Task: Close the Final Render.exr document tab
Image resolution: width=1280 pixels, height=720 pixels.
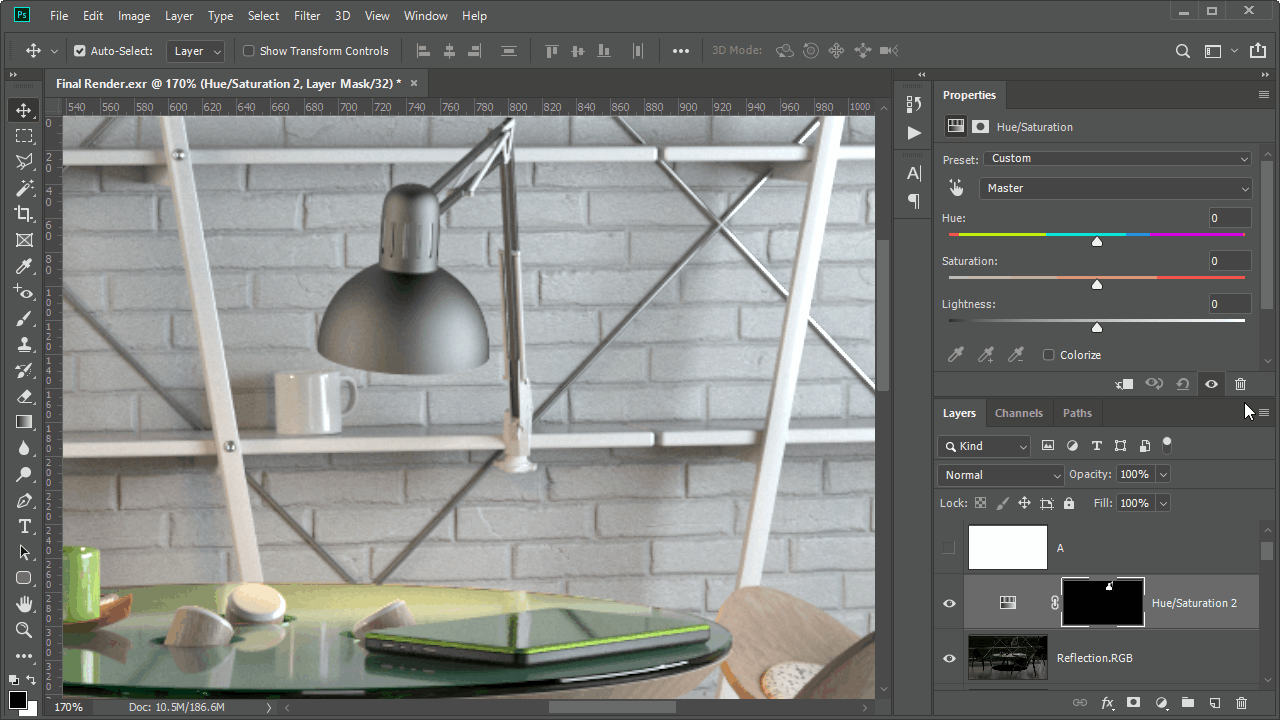Action: point(414,83)
